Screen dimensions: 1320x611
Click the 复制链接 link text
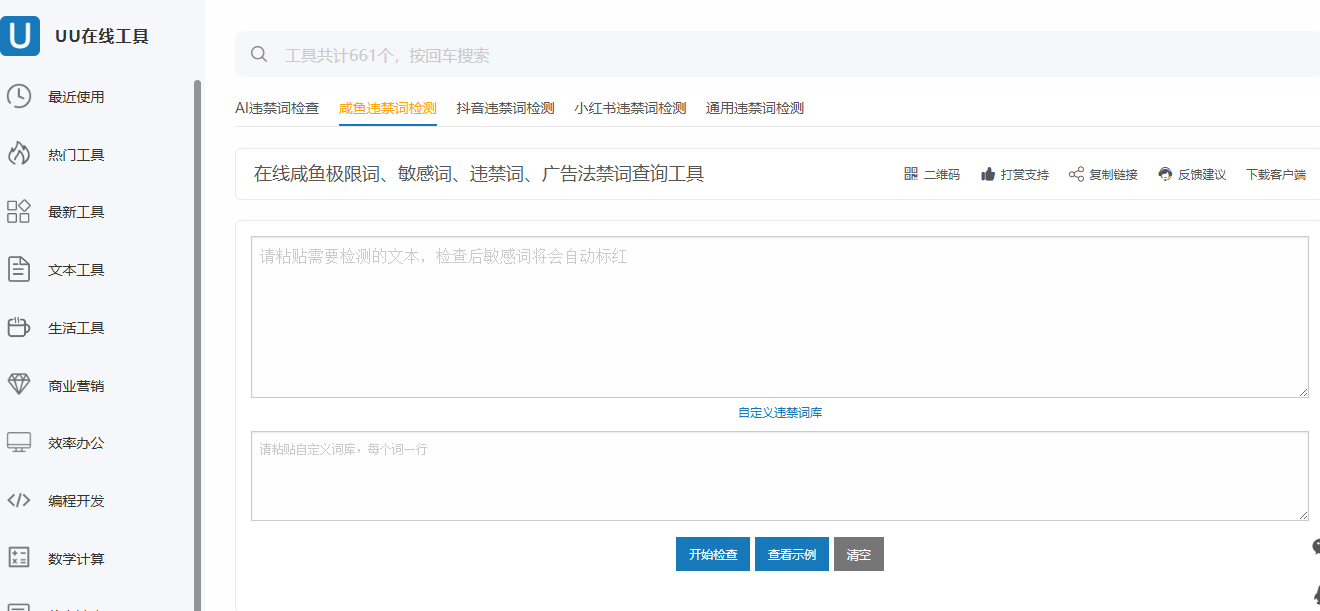1113,175
